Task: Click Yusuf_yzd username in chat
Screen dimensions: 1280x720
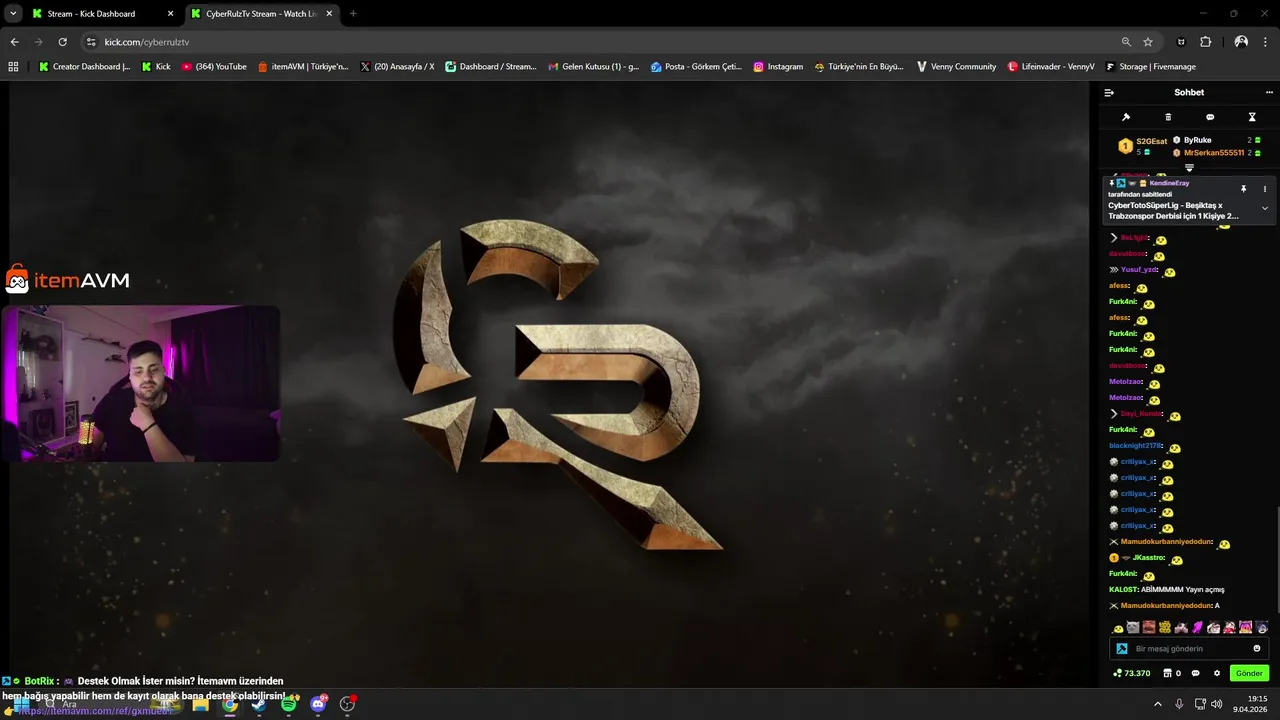Action: [1139, 270]
